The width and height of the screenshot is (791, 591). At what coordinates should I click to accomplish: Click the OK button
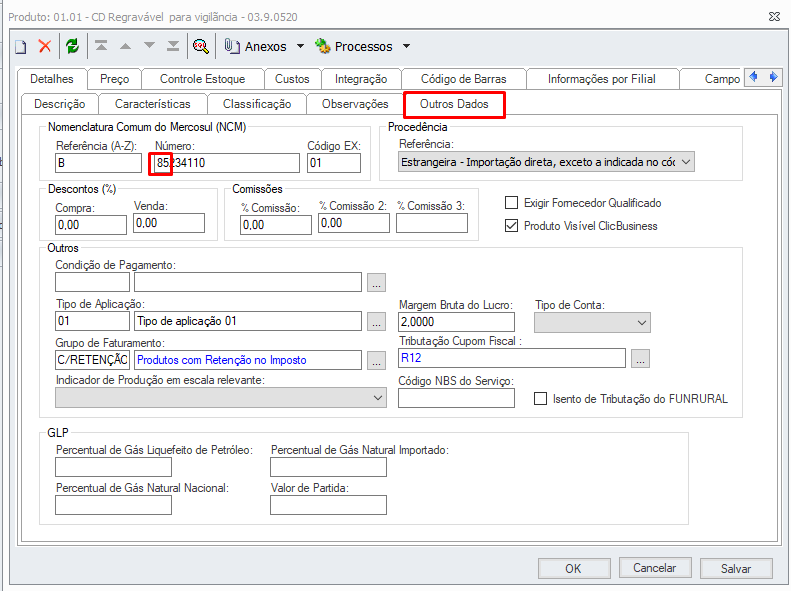click(574, 568)
